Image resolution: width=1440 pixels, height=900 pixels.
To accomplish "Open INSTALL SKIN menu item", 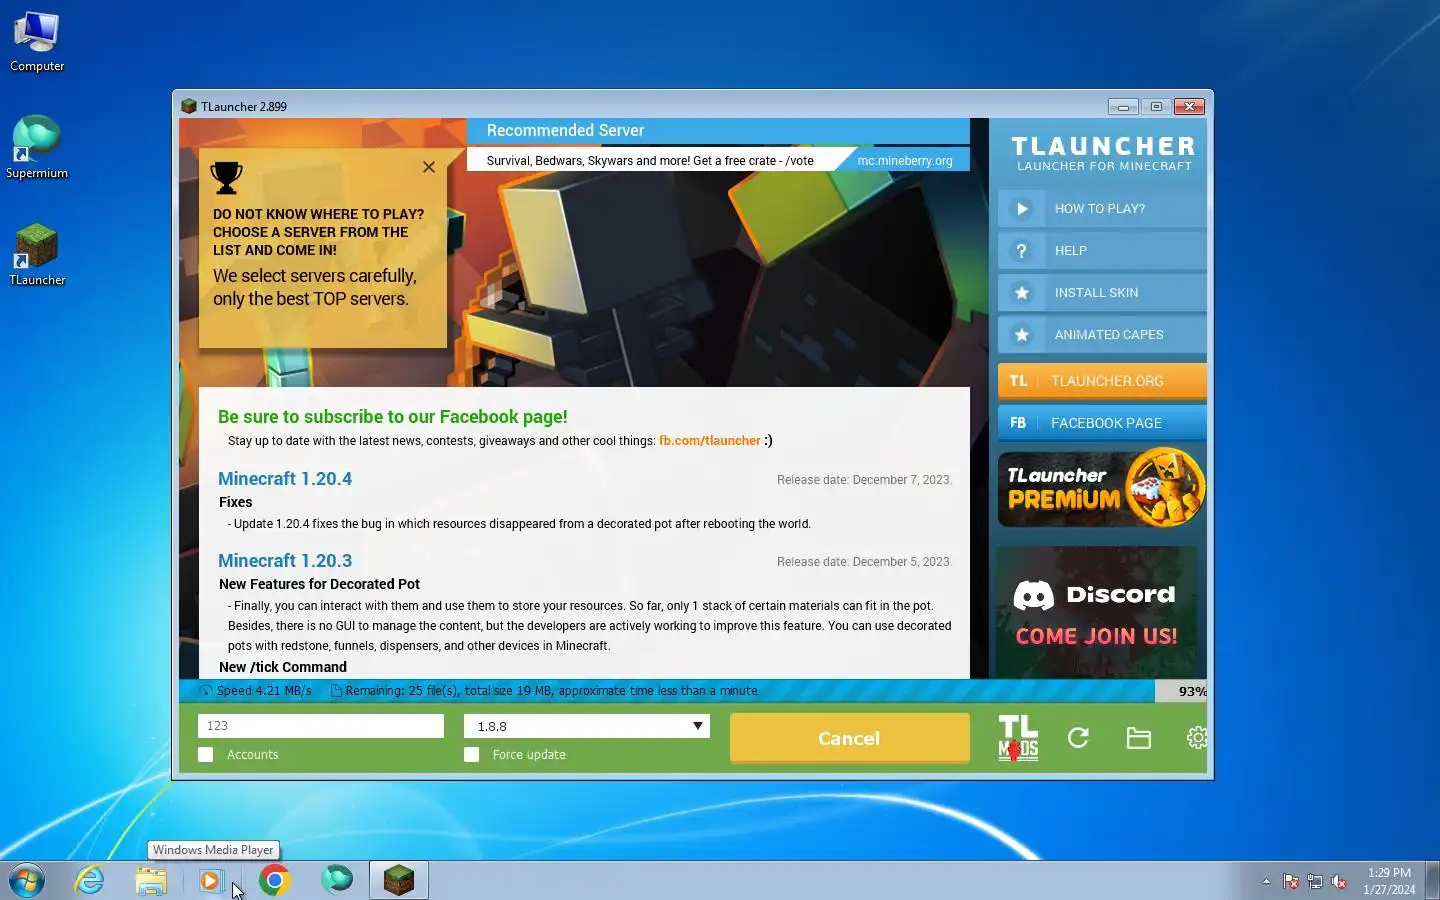I will 1102,293.
